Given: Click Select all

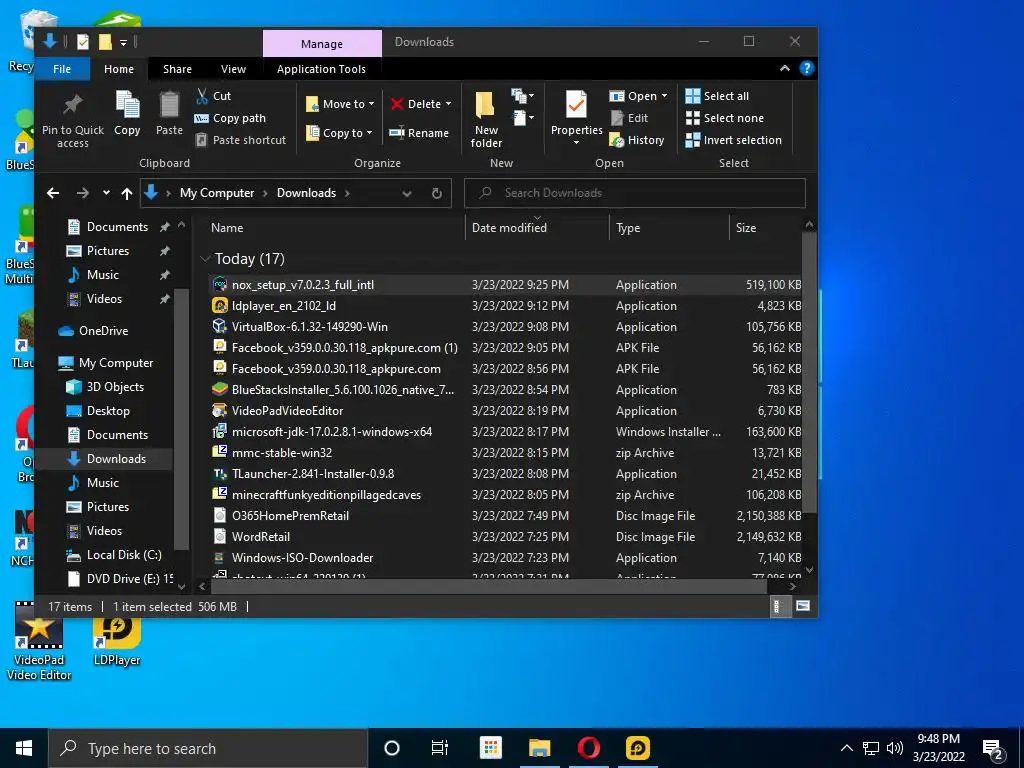Looking at the screenshot, I should (x=717, y=96).
